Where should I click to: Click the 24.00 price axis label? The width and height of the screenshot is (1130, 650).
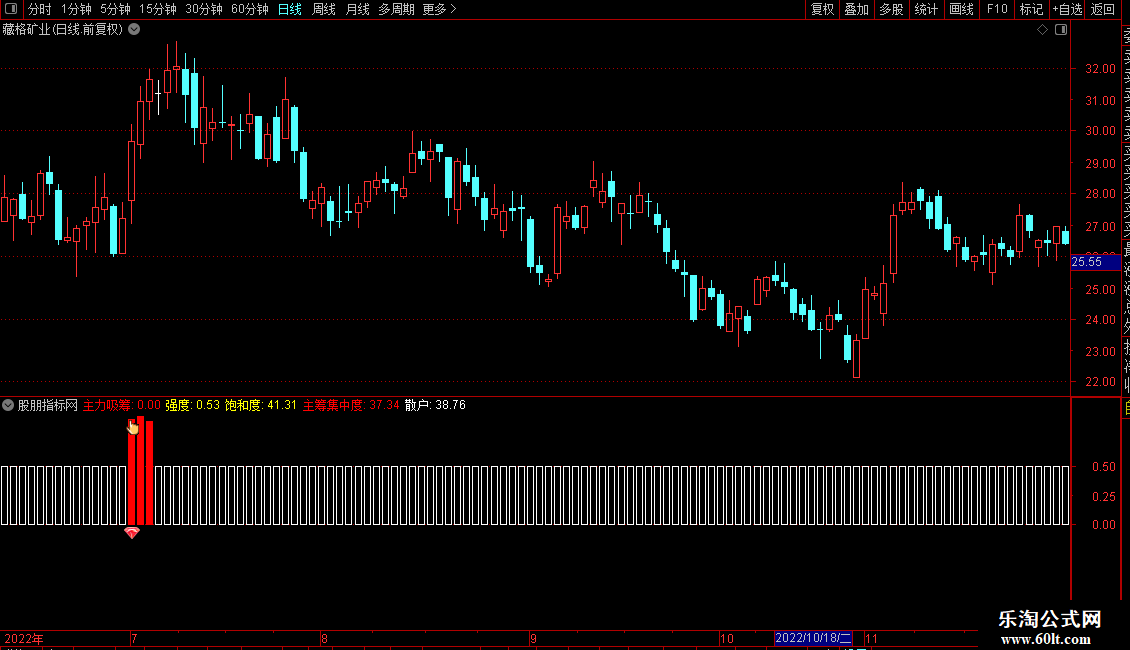click(x=1100, y=319)
